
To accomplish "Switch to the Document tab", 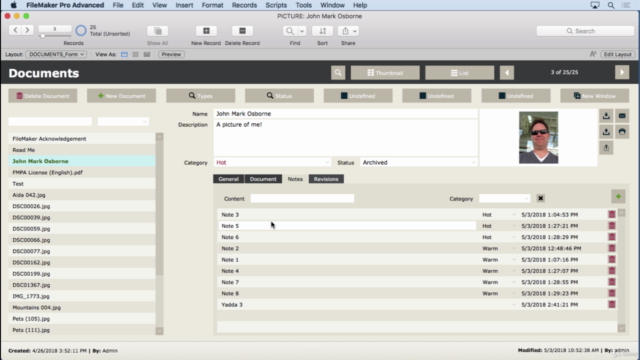I will (263, 179).
